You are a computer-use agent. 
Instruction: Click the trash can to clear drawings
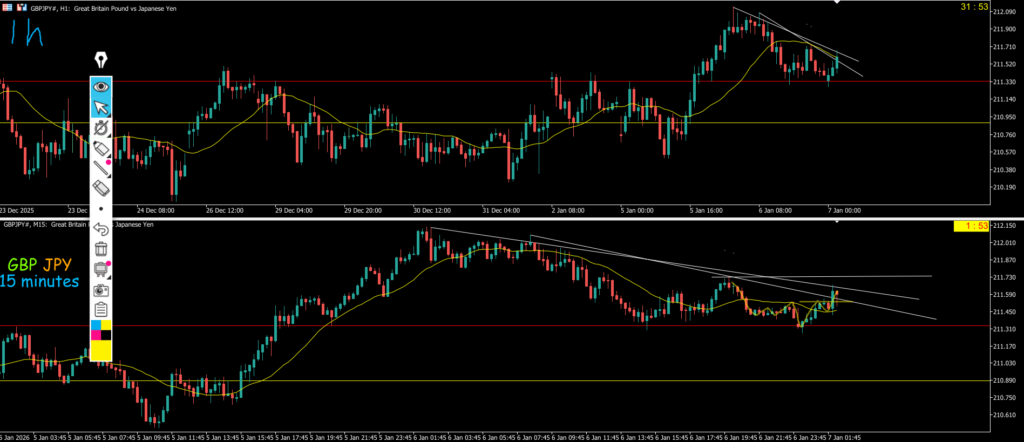[x=101, y=249]
